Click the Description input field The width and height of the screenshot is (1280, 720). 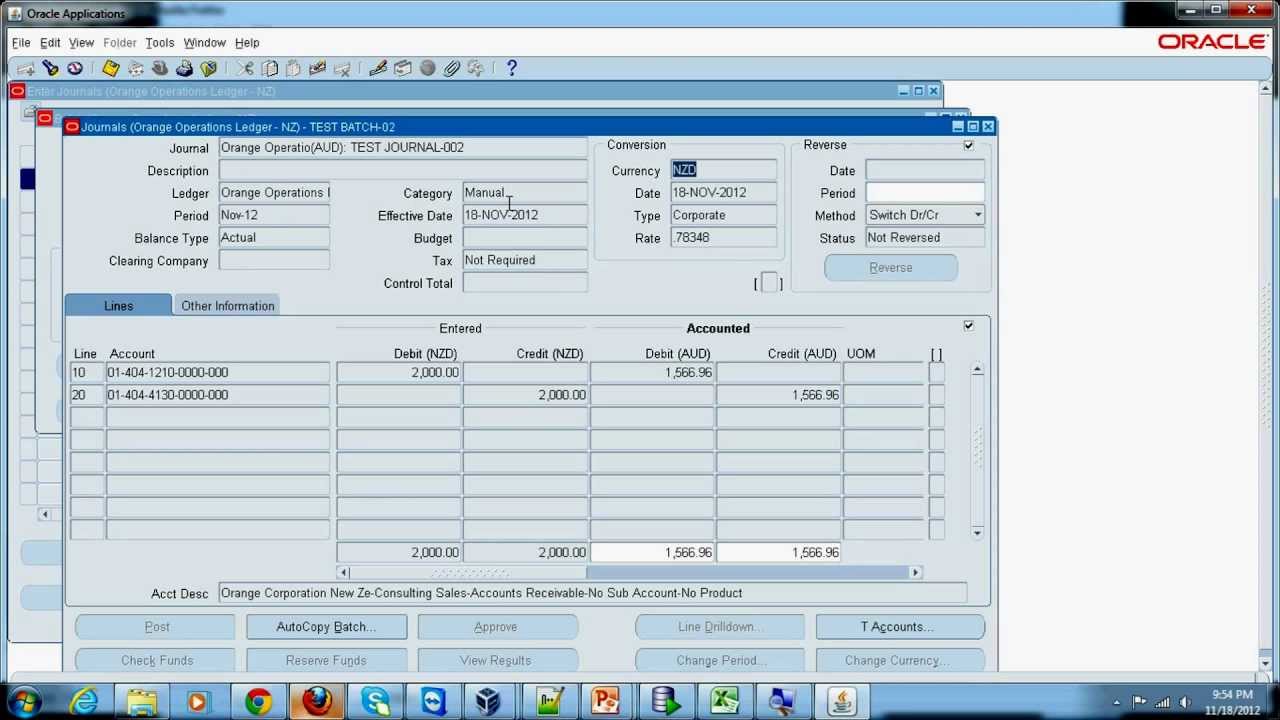point(403,171)
